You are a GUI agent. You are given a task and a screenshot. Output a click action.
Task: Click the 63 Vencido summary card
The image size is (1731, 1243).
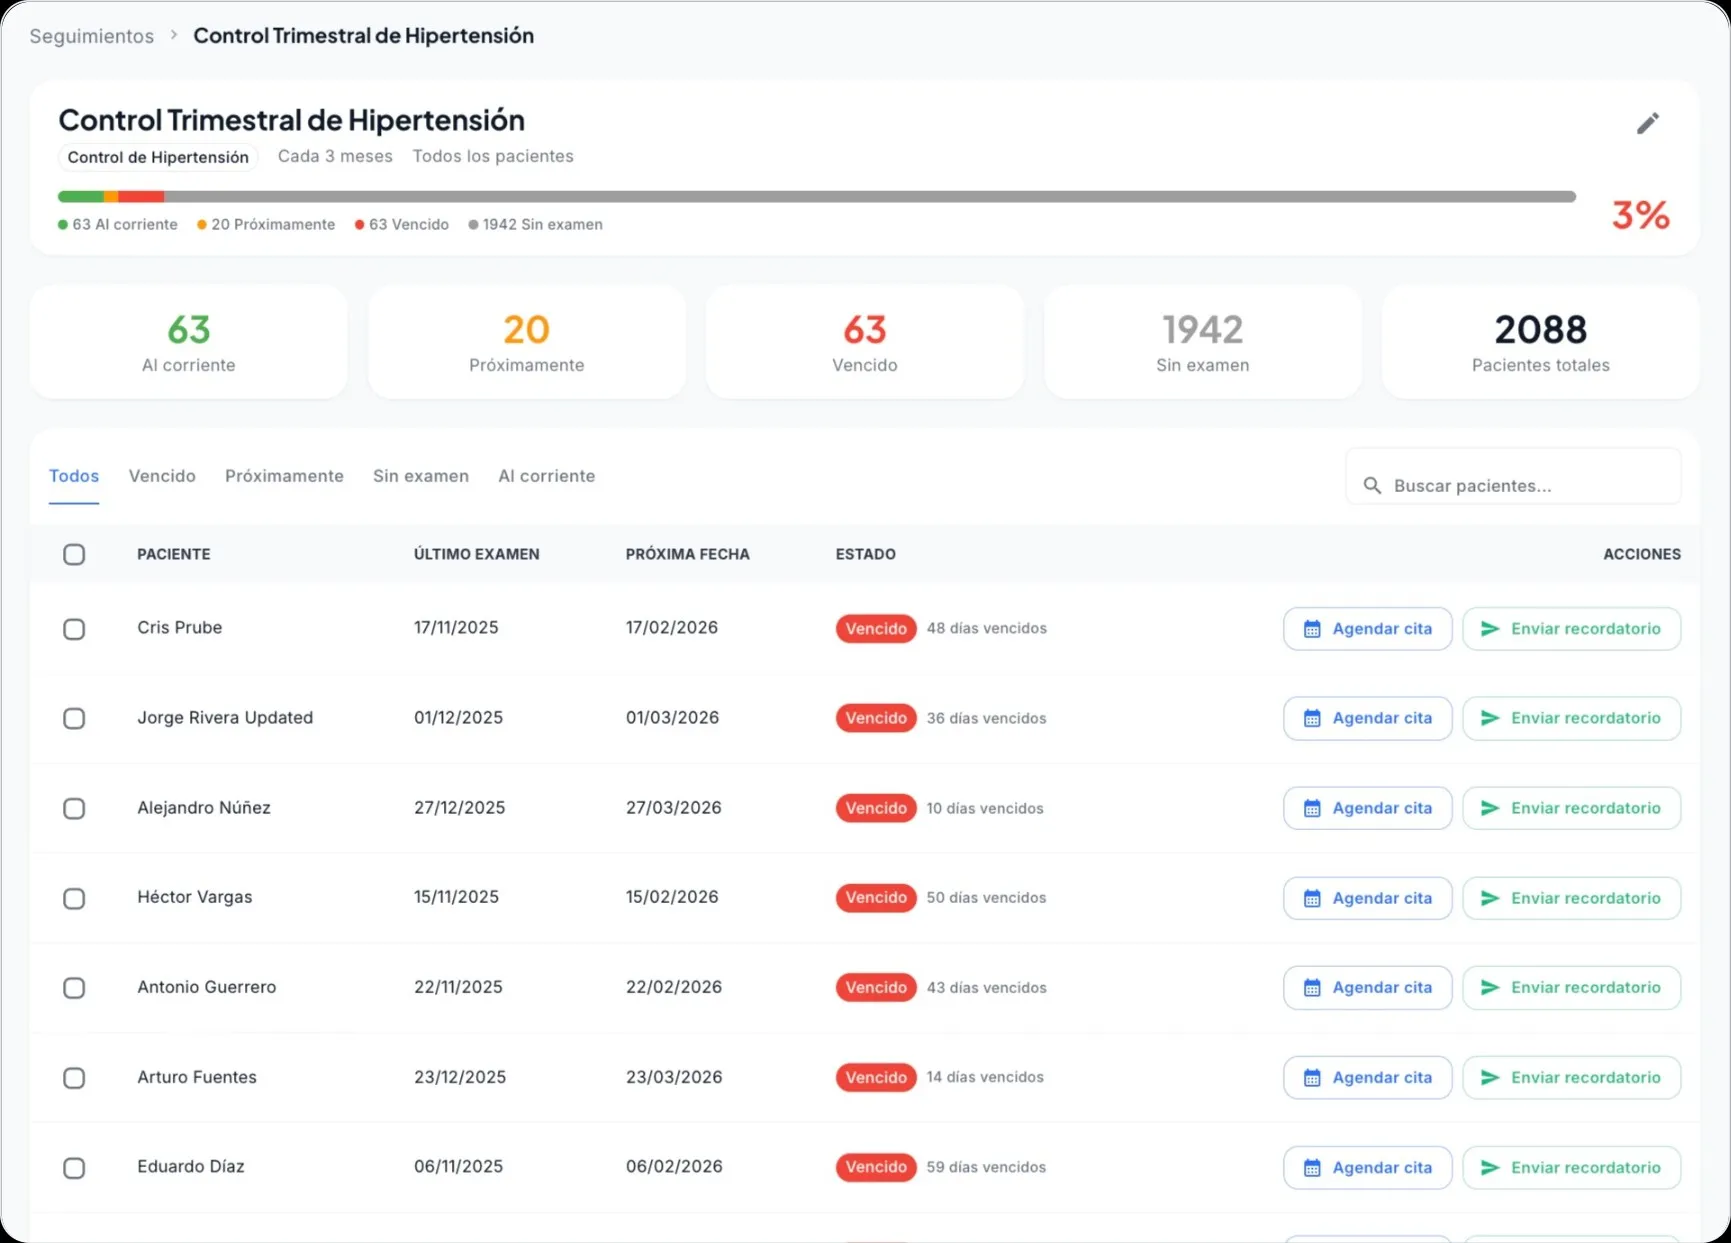(x=865, y=342)
